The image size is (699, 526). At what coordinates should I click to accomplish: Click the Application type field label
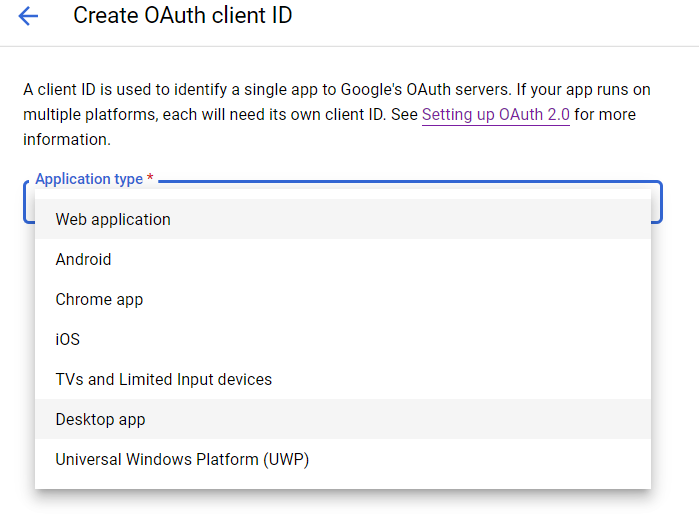[x=89, y=179]
